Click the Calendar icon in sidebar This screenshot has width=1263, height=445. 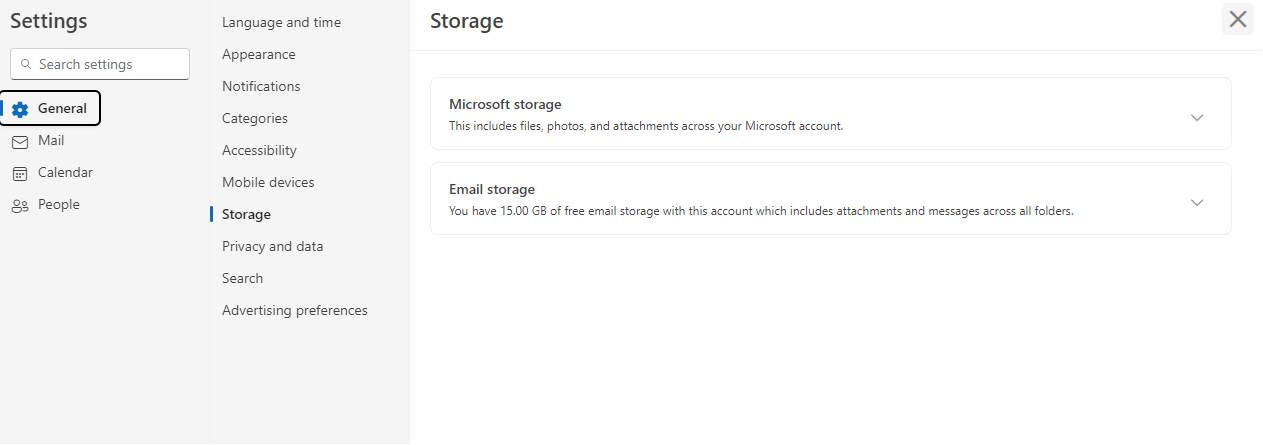(20, 174)
